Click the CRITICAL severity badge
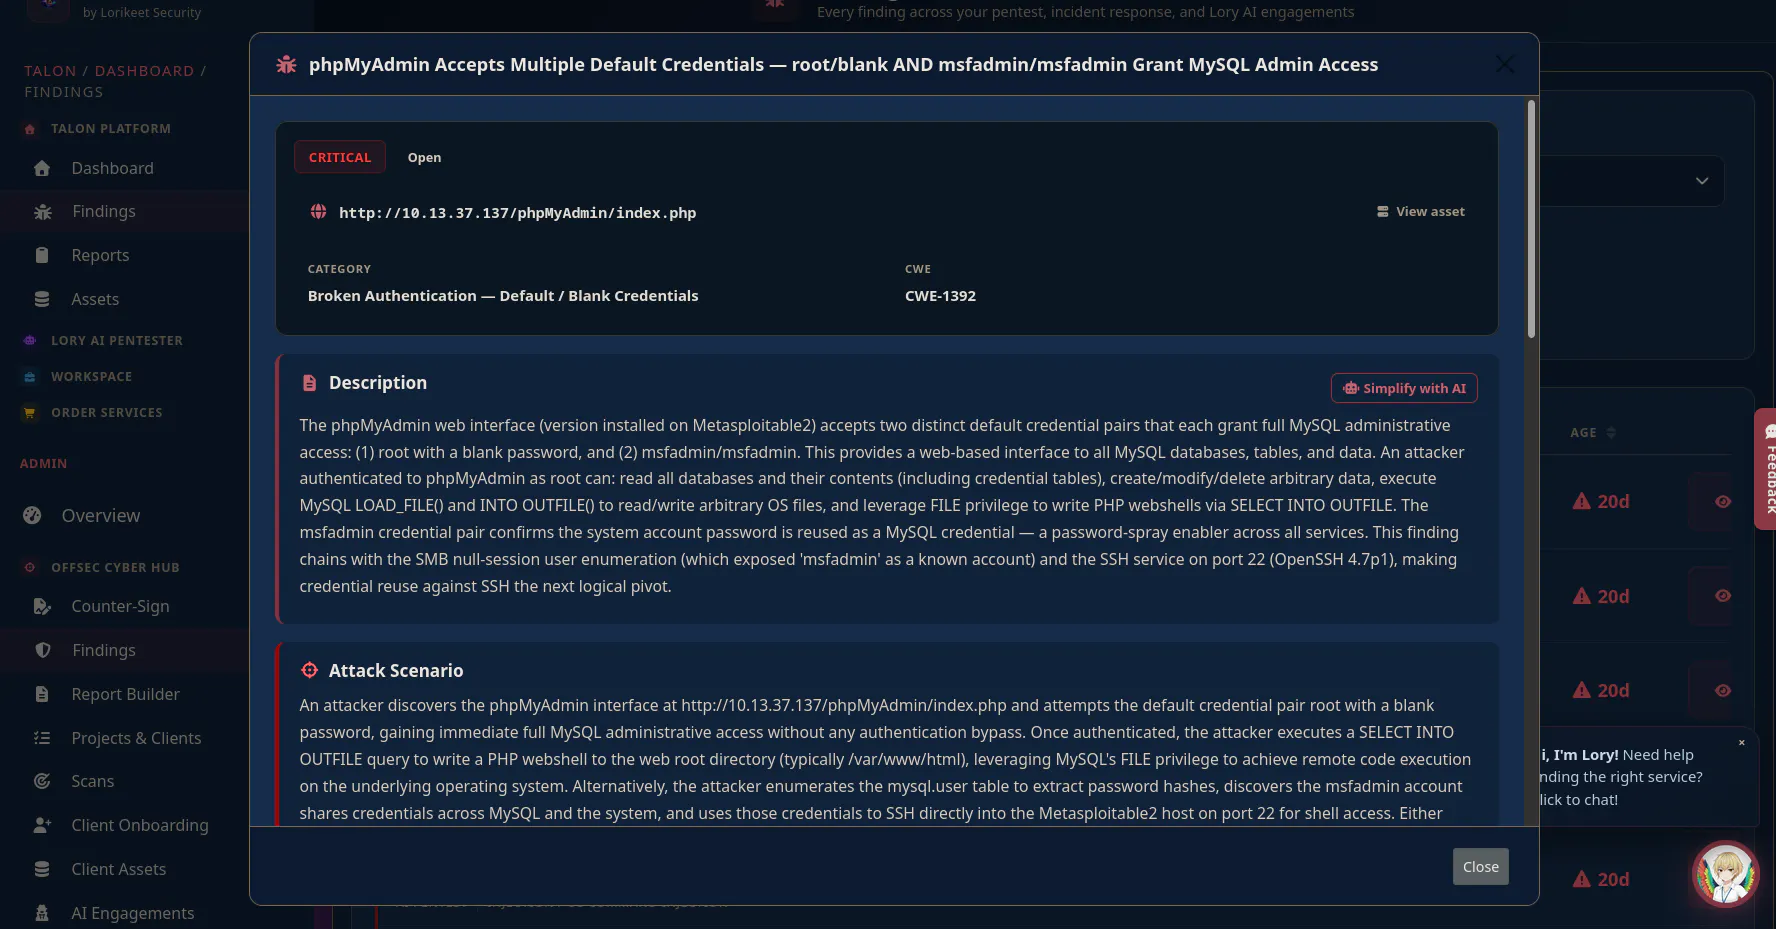 pos(340,157)
